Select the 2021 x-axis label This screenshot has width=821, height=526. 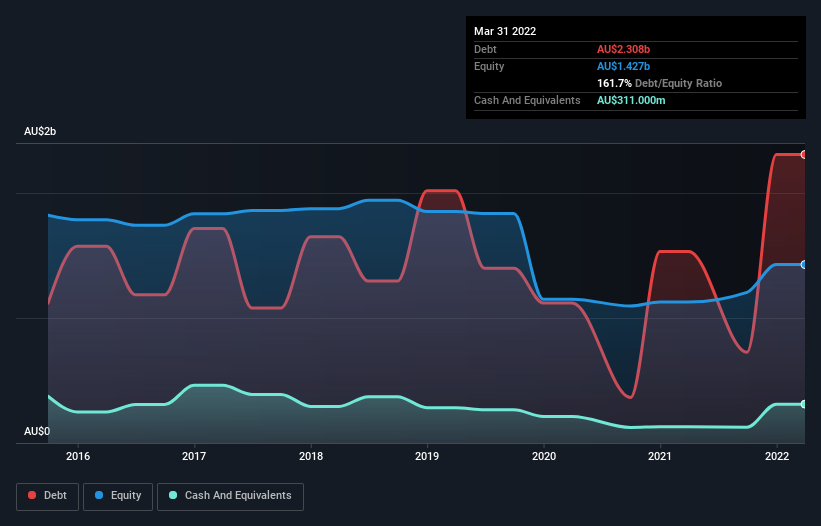[660, 456]
